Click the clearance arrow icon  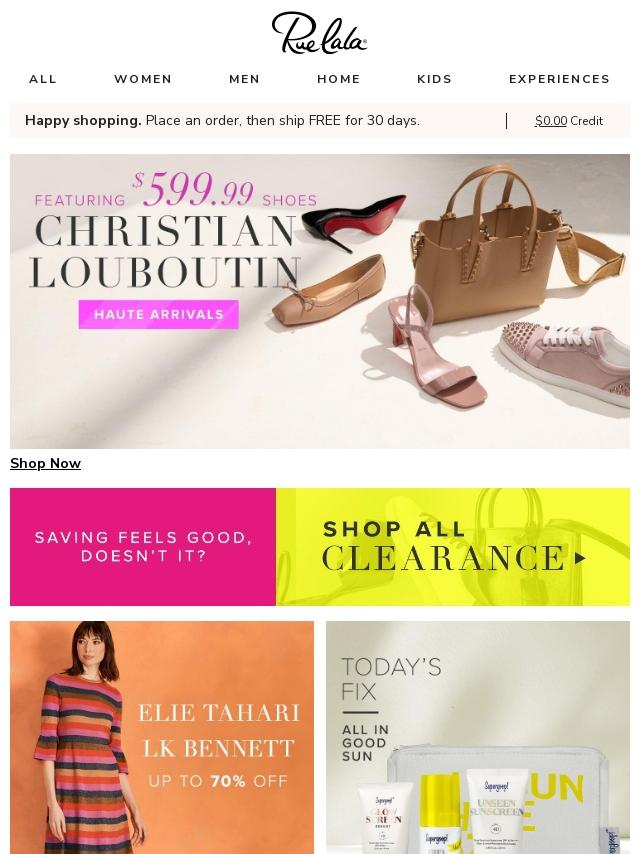tap(580, 558)
